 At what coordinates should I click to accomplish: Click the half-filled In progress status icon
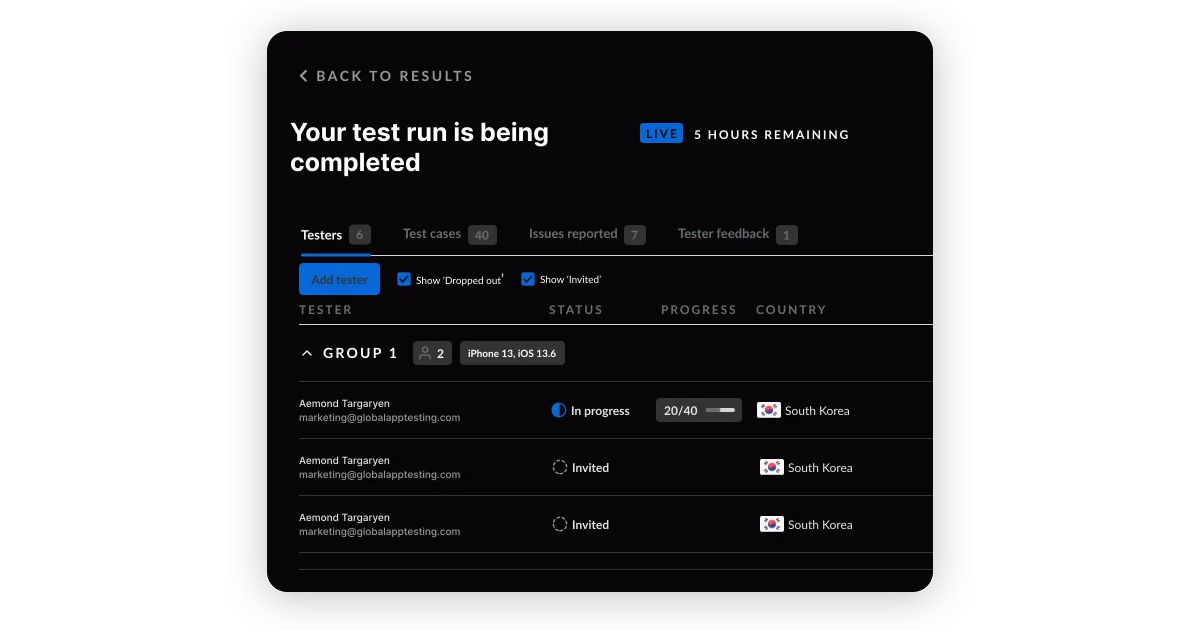[559, 410]
